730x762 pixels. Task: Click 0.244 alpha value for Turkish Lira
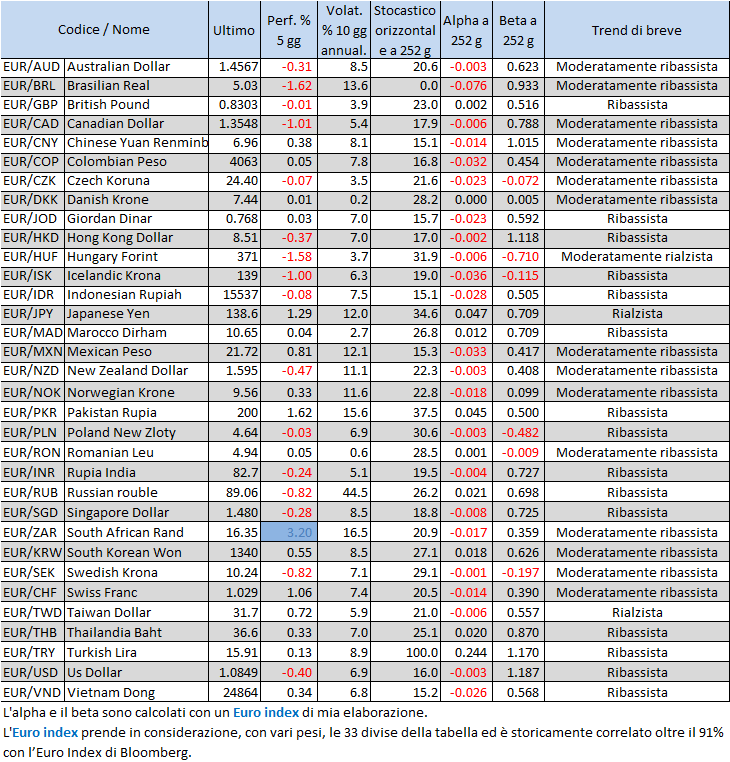click(x=466, y=652)
